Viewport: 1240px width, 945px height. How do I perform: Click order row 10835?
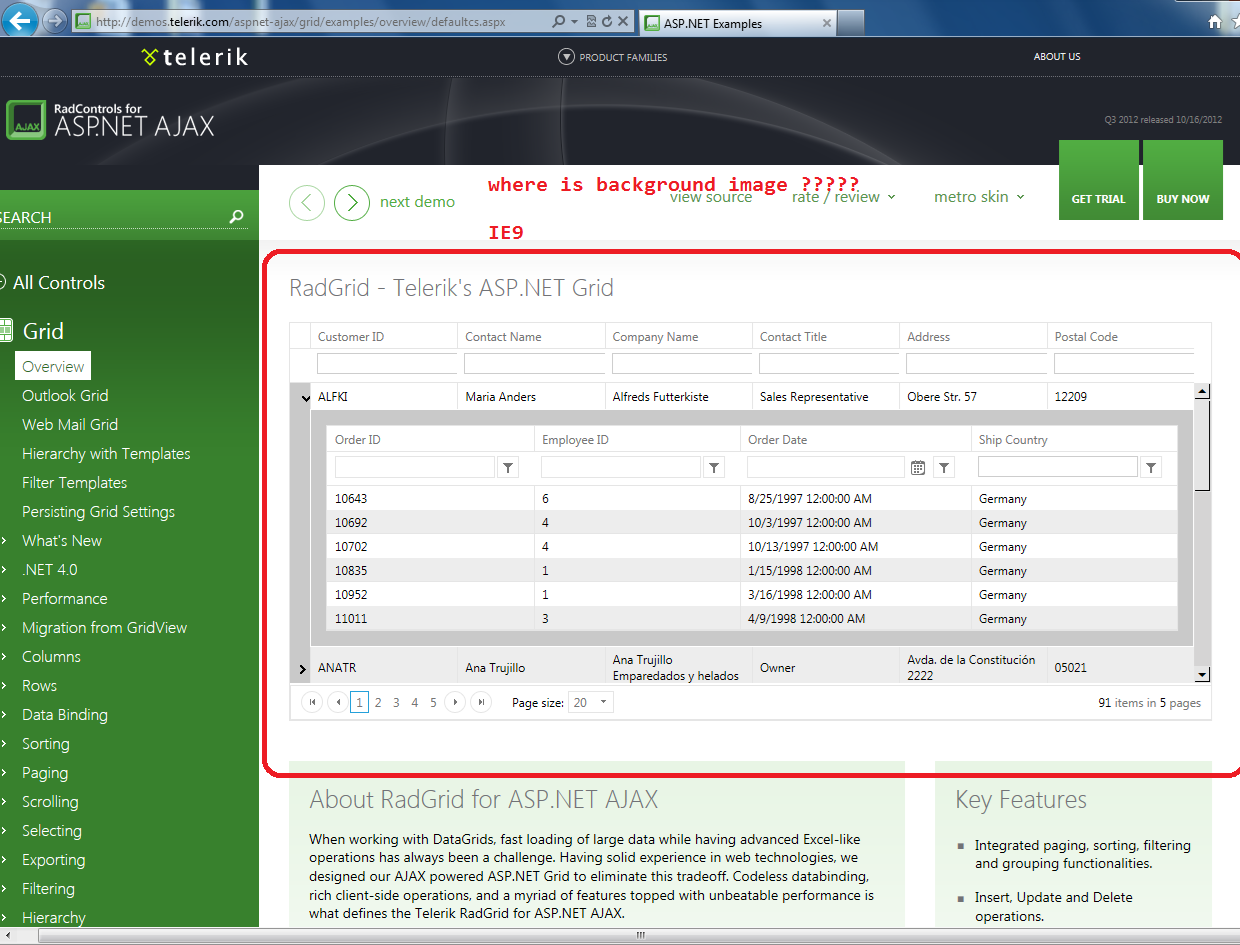pyautogui.click(x=753, y=571)
